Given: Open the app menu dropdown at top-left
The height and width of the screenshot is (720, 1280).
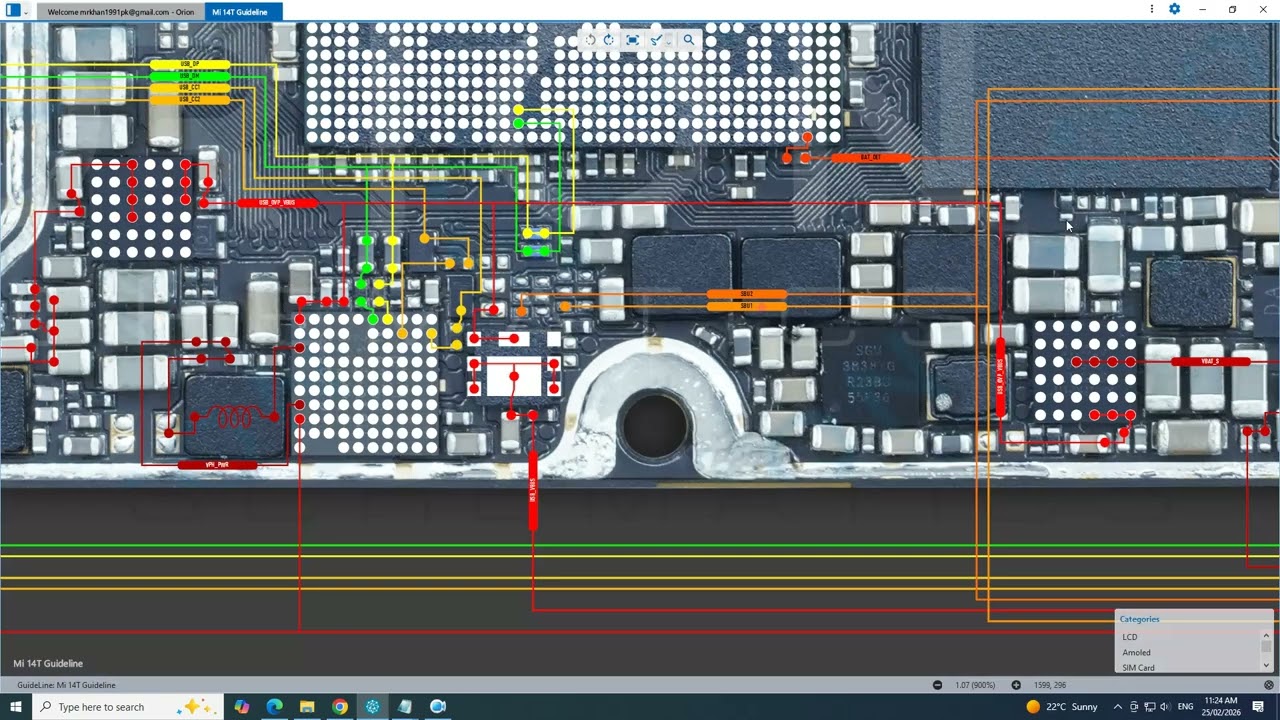Looking at the screenshot, I should 25,12.
